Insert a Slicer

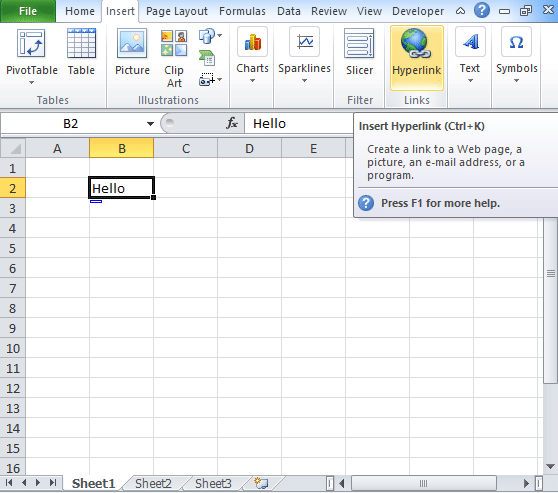pyautogui.click(x=359, y=52)
